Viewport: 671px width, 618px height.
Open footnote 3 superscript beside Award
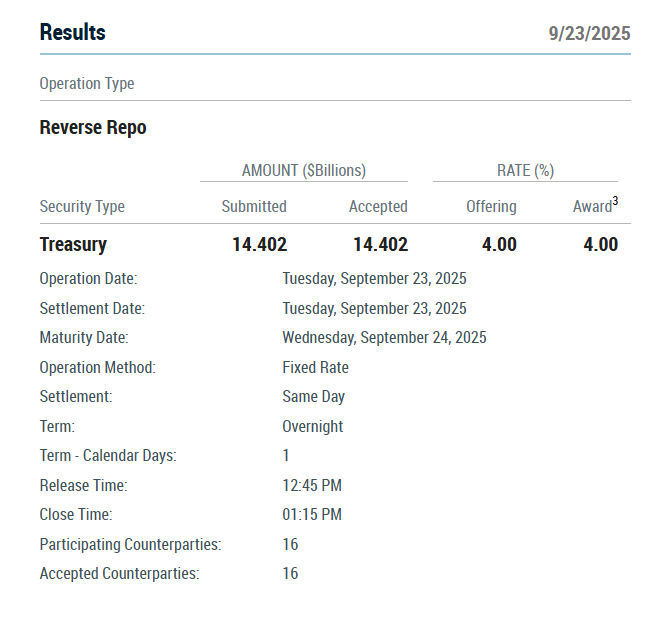pyautogui.click(x=615, y=201)
